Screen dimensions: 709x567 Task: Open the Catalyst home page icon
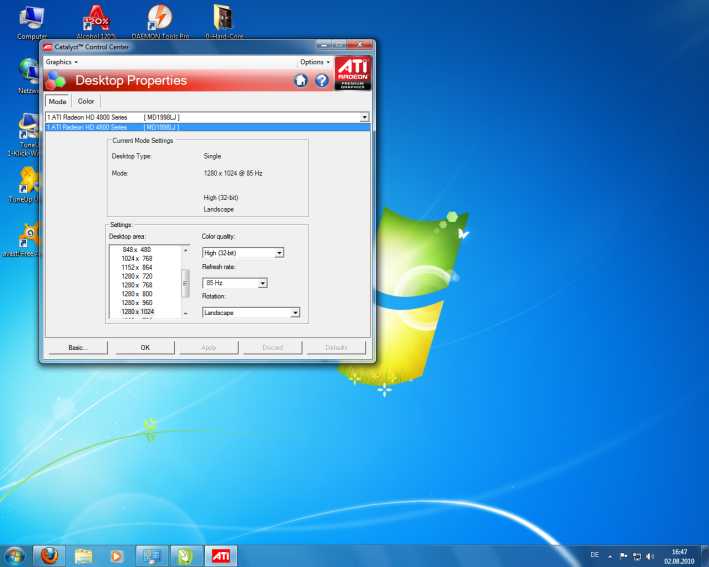click(x=301, y=80)
